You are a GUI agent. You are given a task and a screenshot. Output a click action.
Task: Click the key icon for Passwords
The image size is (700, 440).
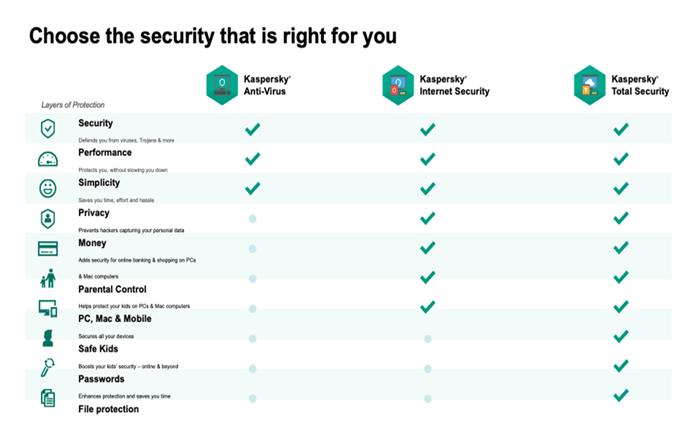pos(47,368)
